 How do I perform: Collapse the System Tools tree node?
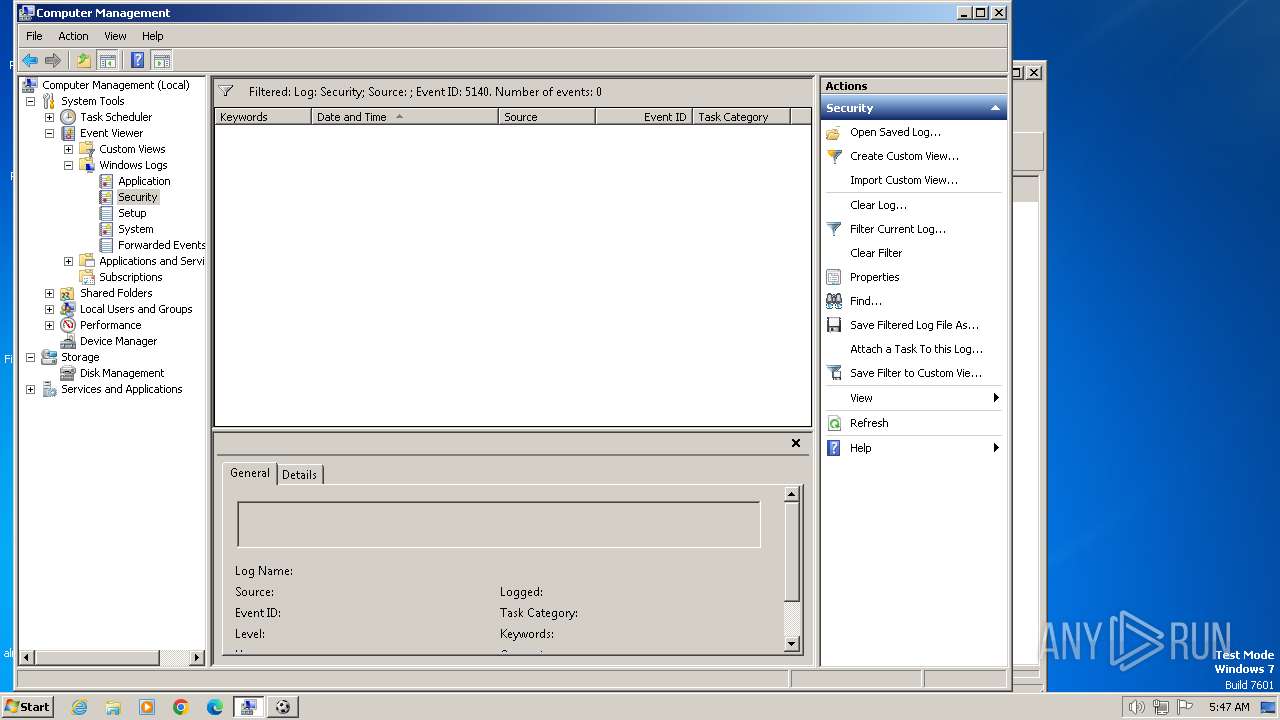click(x=30, y=101)
